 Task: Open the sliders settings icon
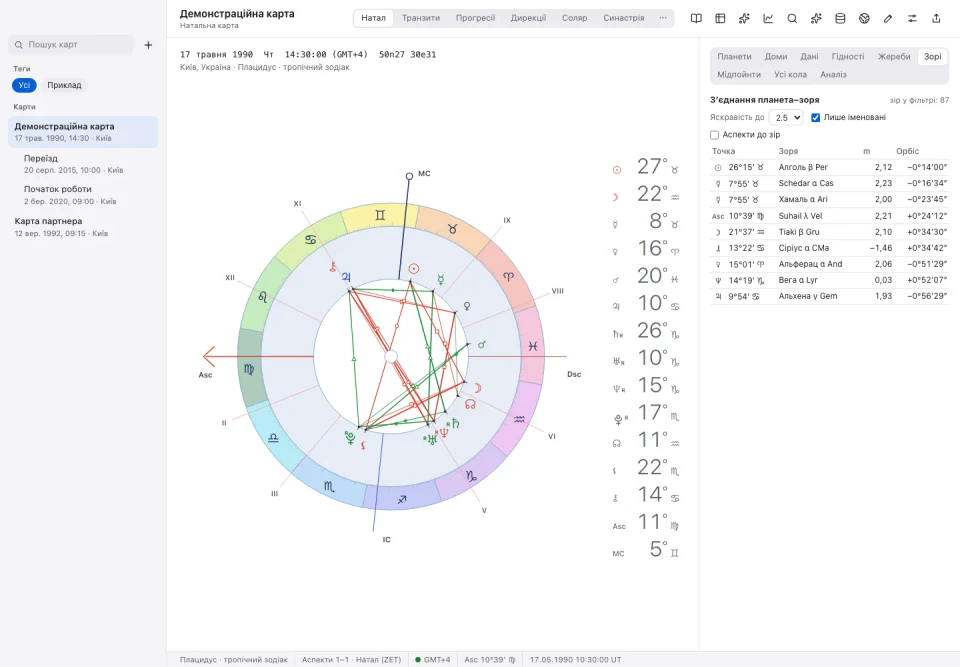coord(912,18)
